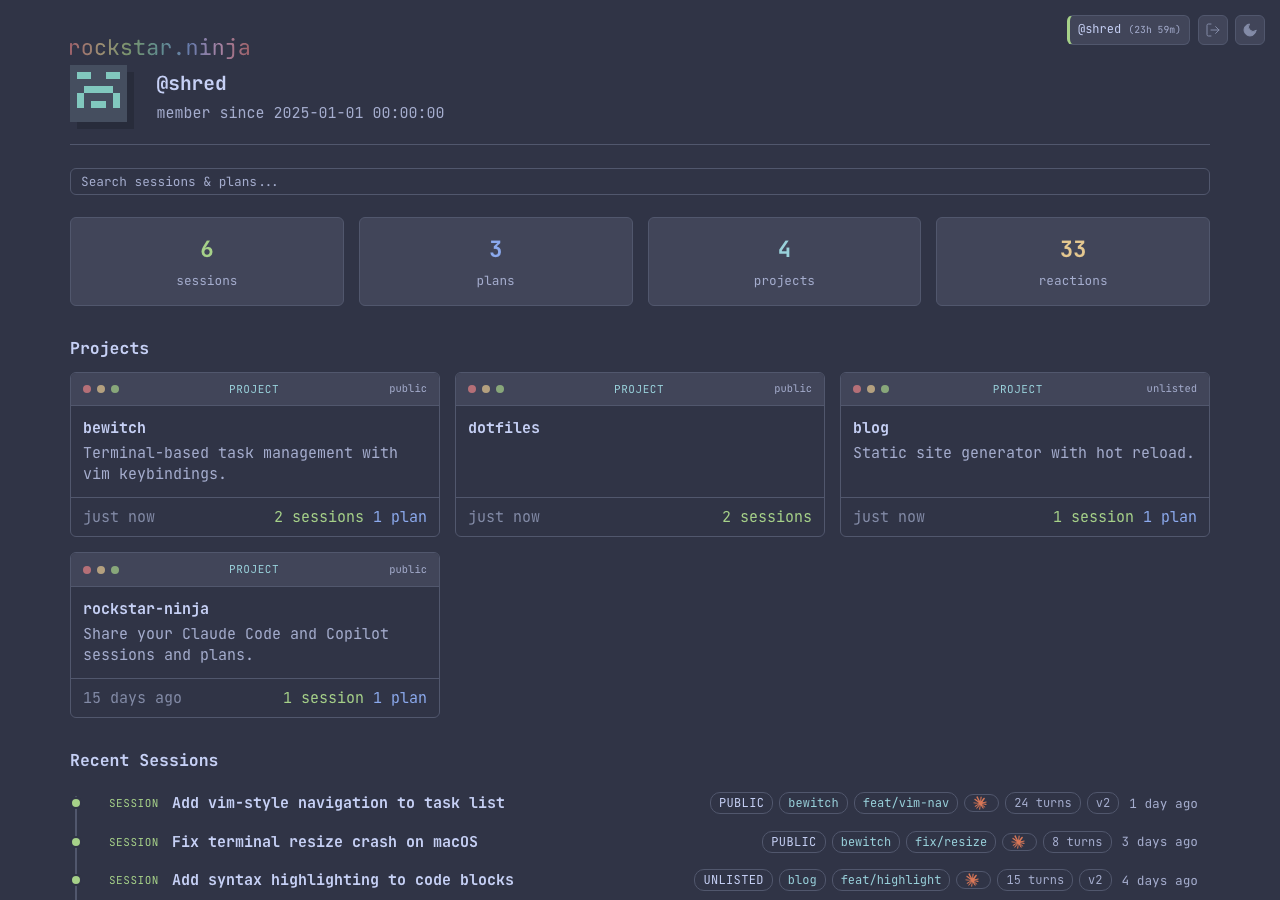Click the traffic-light dots on the bewitch card
This screenshot has width=1280, height=900.
(100, 389)
